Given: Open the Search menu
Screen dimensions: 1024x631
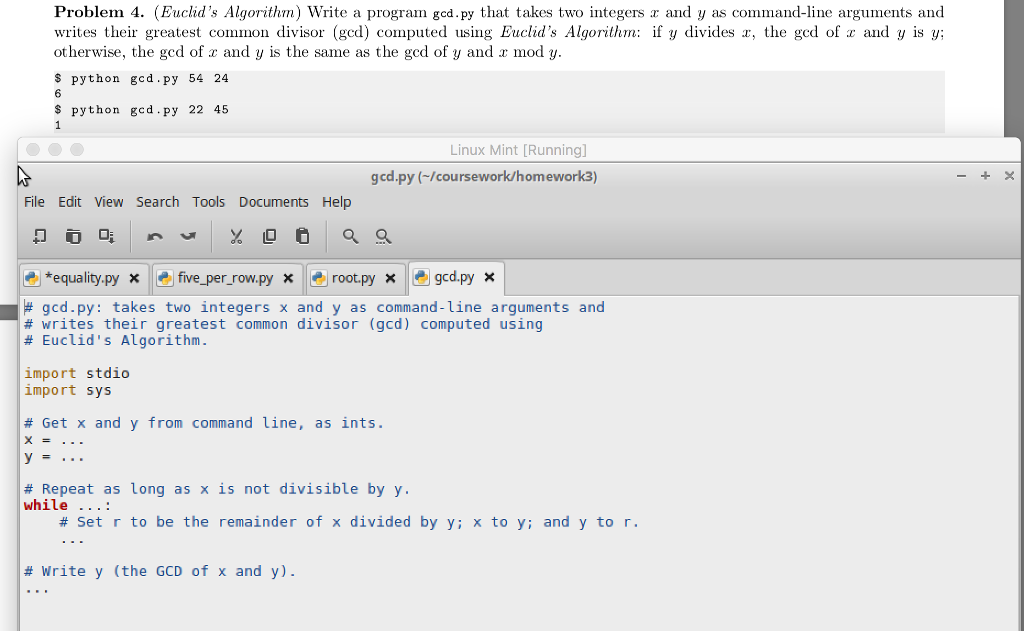Looking at the screenshot, I should pyautogui.click(x=157, y=202).
